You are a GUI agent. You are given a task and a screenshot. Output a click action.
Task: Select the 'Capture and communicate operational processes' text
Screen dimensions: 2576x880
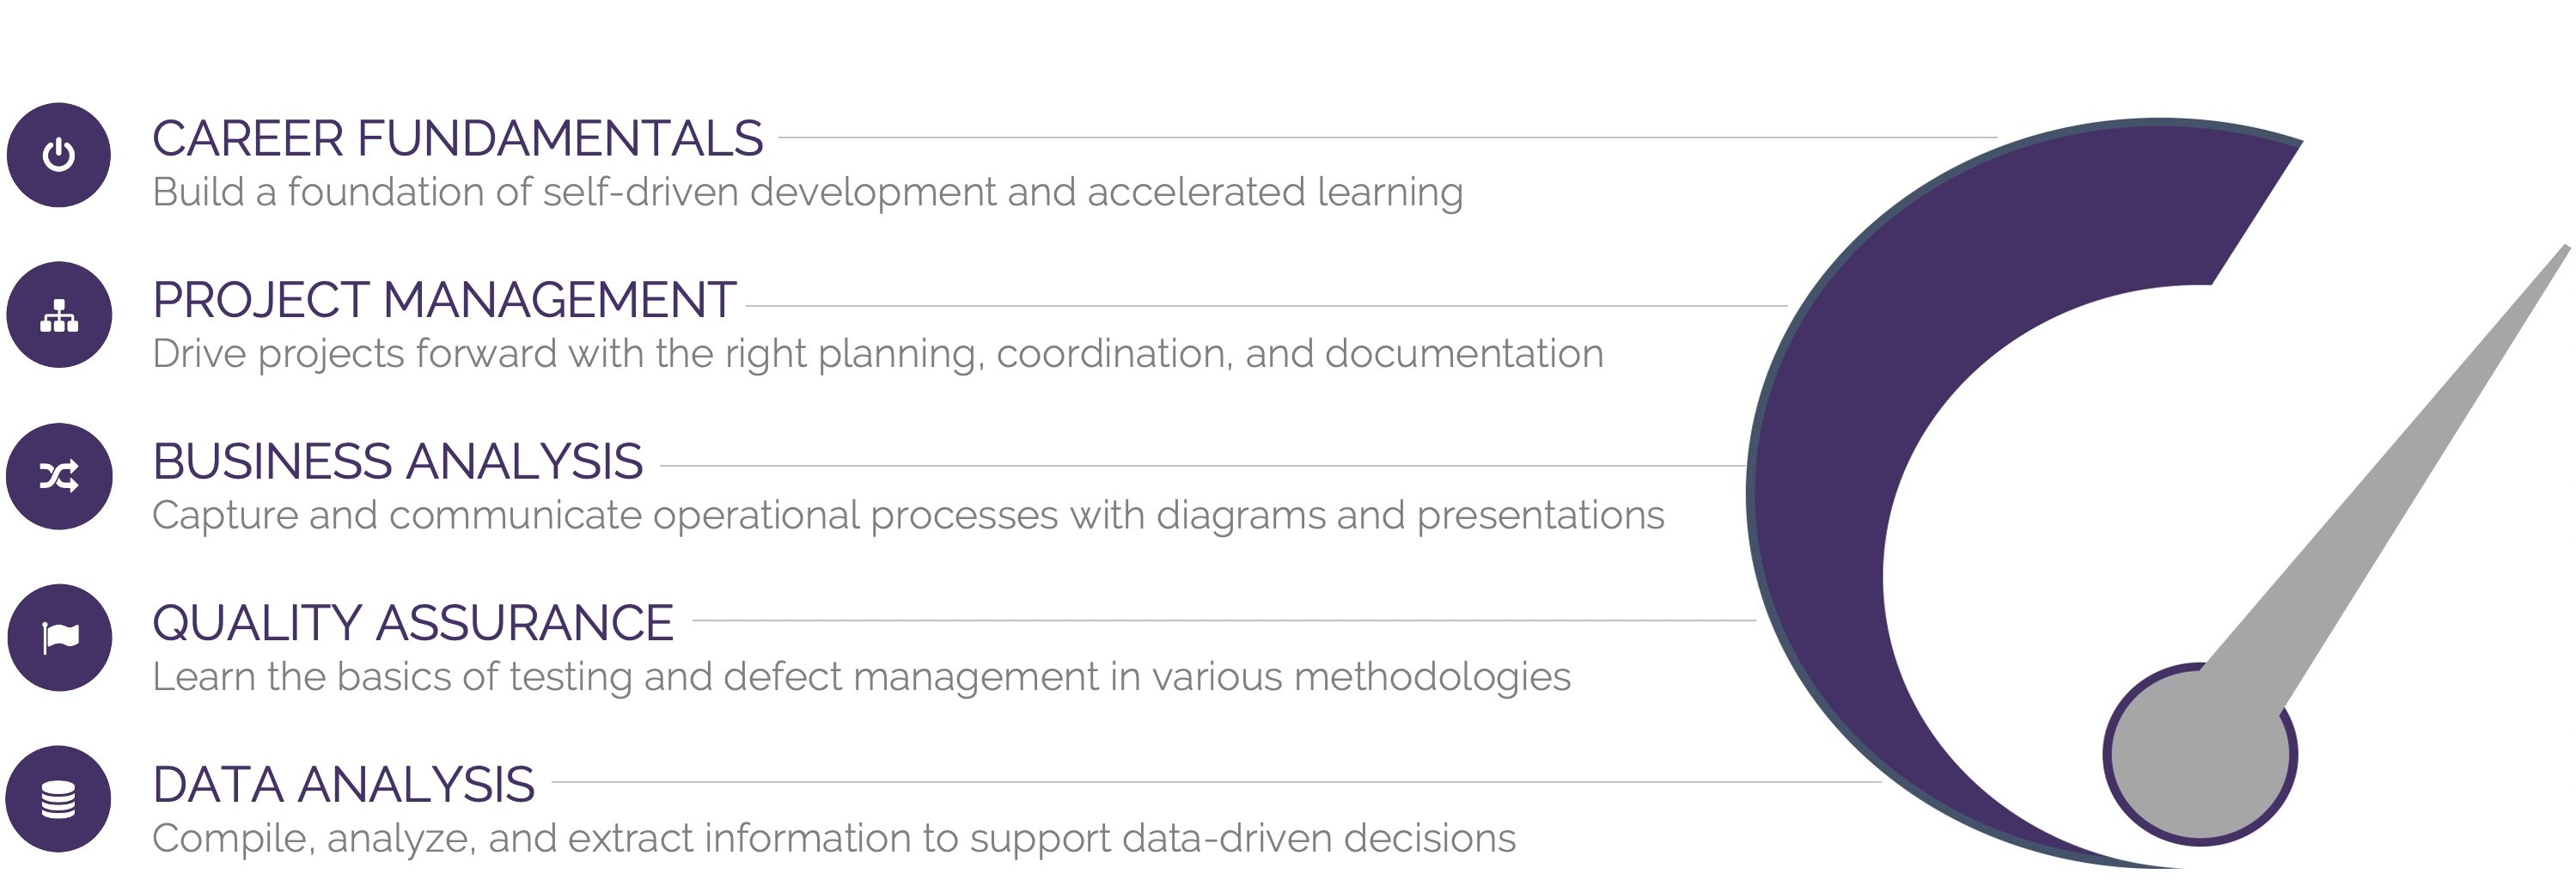907,515
